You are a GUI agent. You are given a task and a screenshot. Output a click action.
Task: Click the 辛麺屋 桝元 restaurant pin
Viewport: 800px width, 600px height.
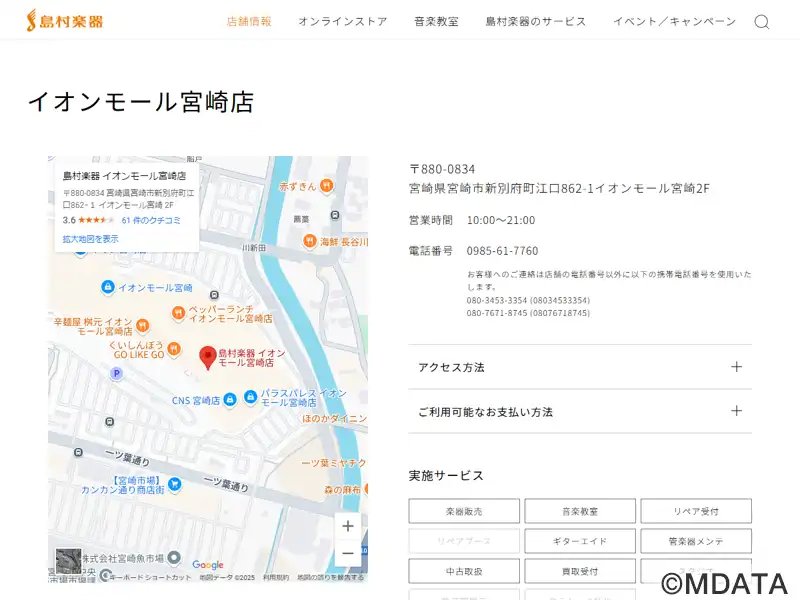coord(143,326)
